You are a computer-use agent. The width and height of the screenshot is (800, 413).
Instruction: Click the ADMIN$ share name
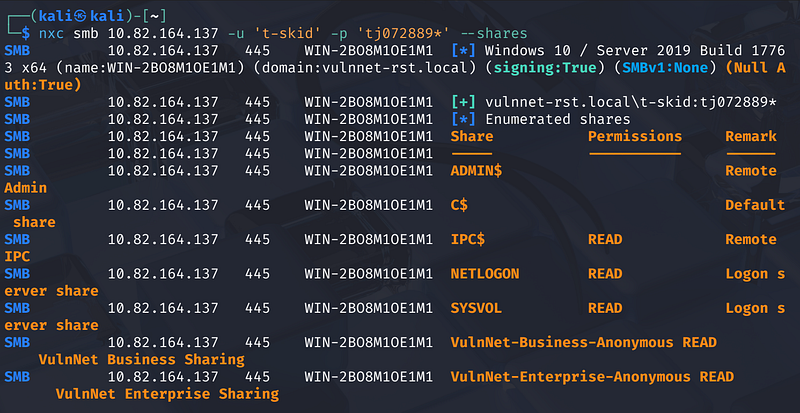point(476,171)
